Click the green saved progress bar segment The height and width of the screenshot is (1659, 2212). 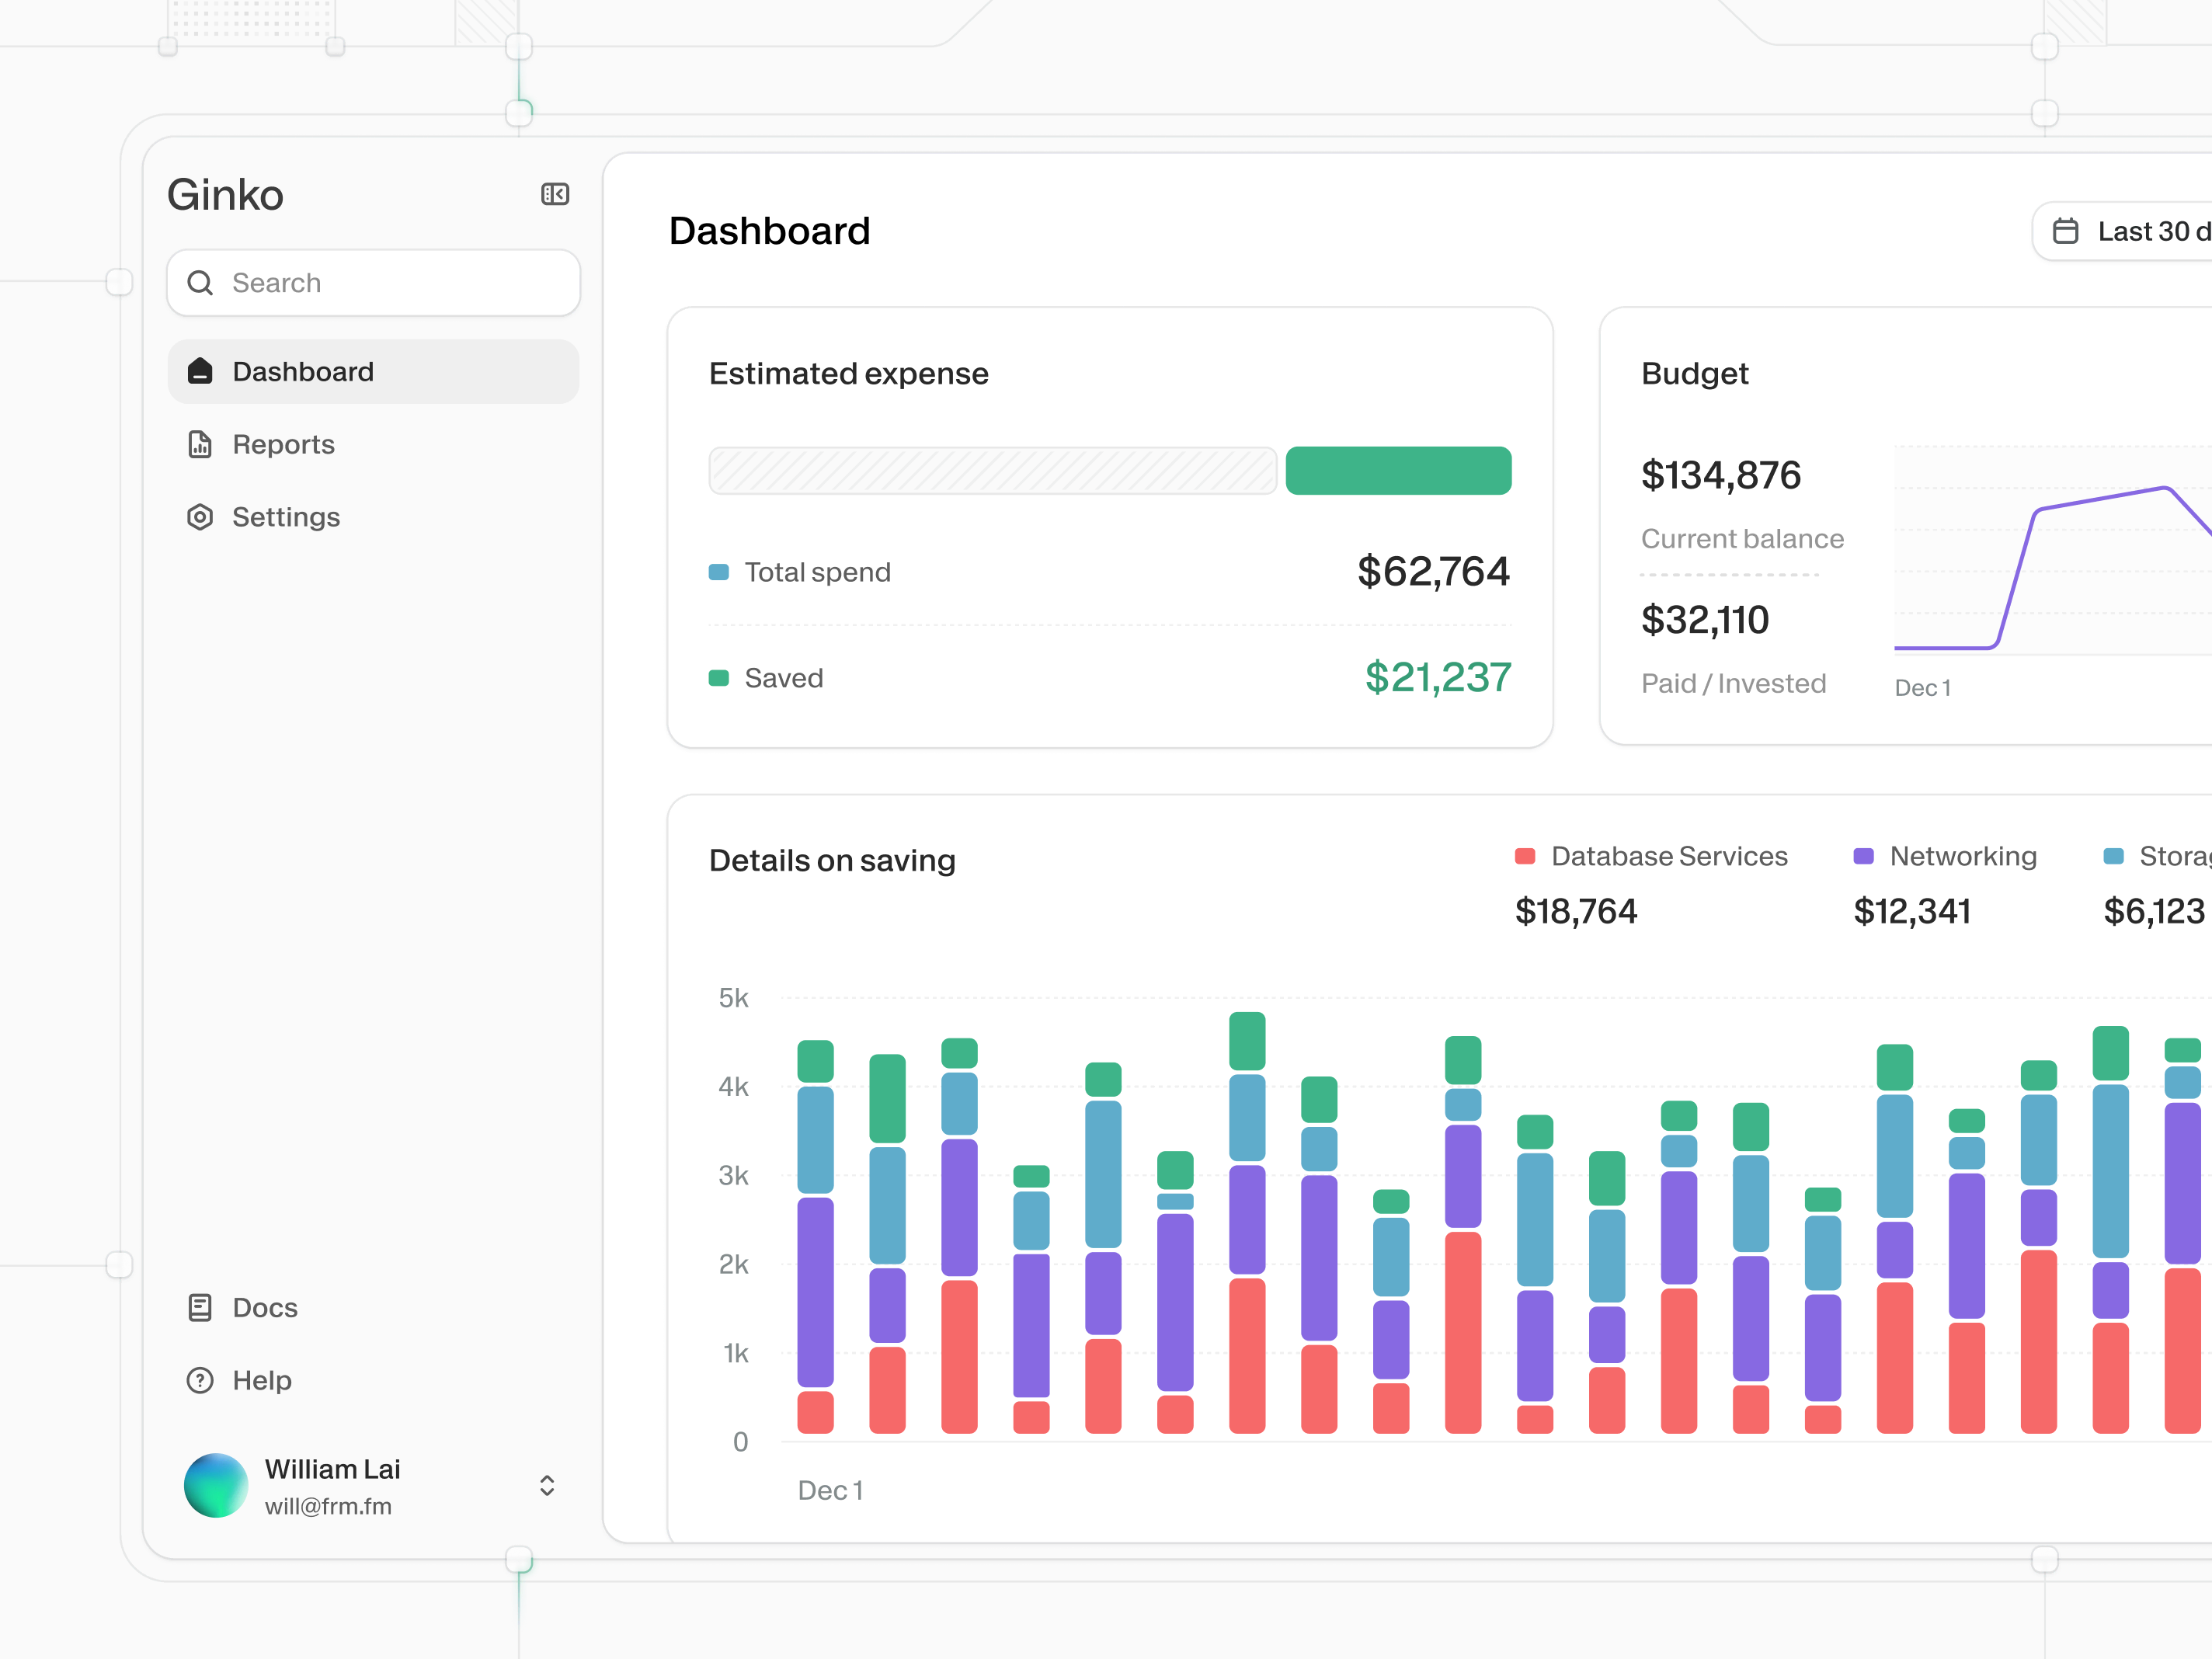click(1398, 470)
